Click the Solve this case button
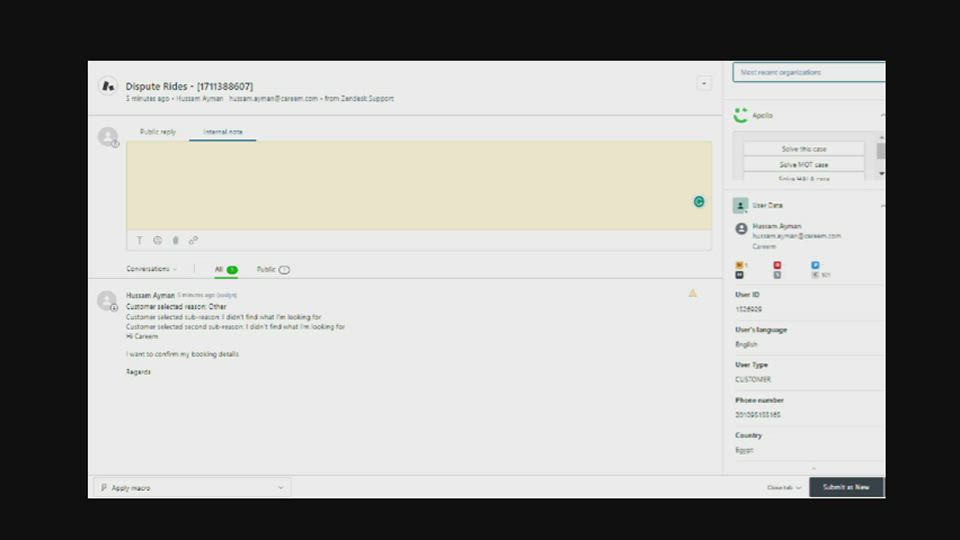This screenshot has height=540, width=960. [x=803, y=149]
